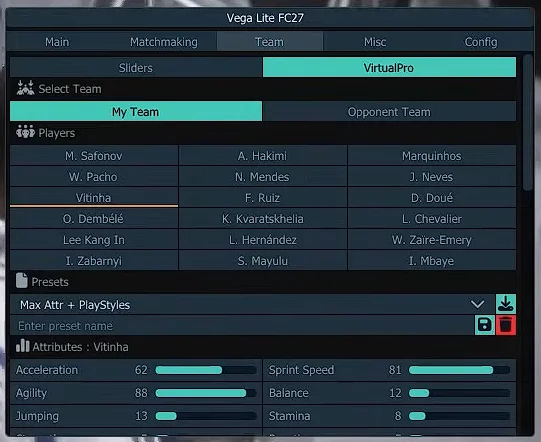Screen dimensions: 541x442
Task: Open the Matchmaking tab
Action: pyautogui.click(x=164, y=42)
